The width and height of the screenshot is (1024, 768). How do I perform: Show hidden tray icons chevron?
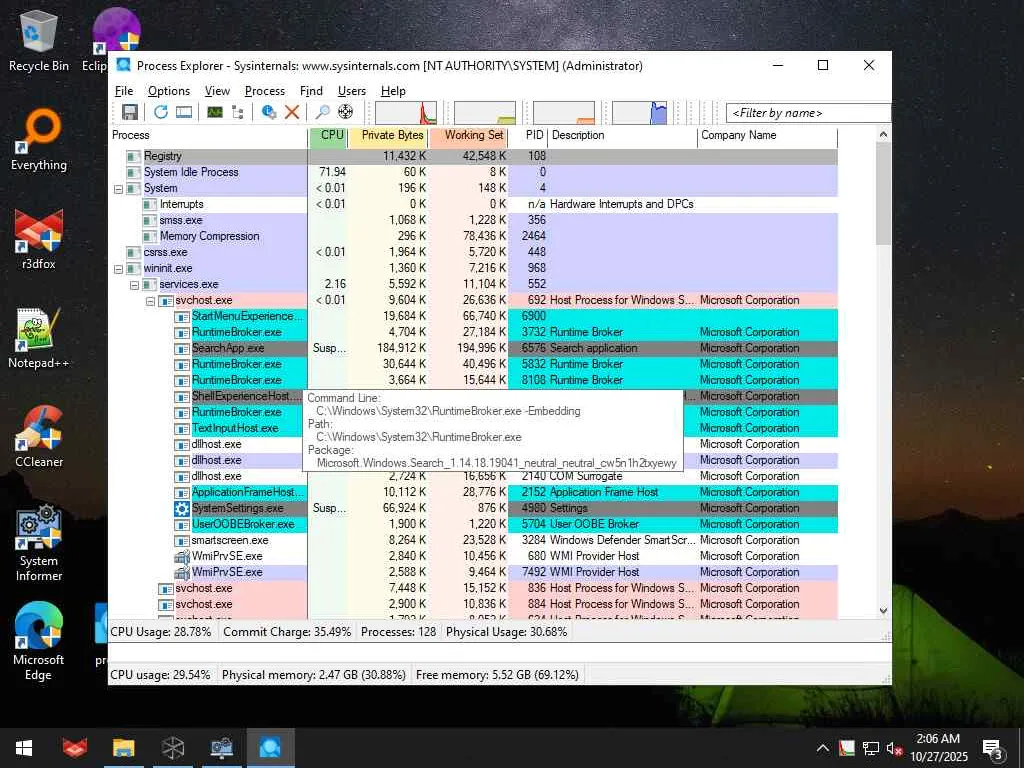coord(823,748)
